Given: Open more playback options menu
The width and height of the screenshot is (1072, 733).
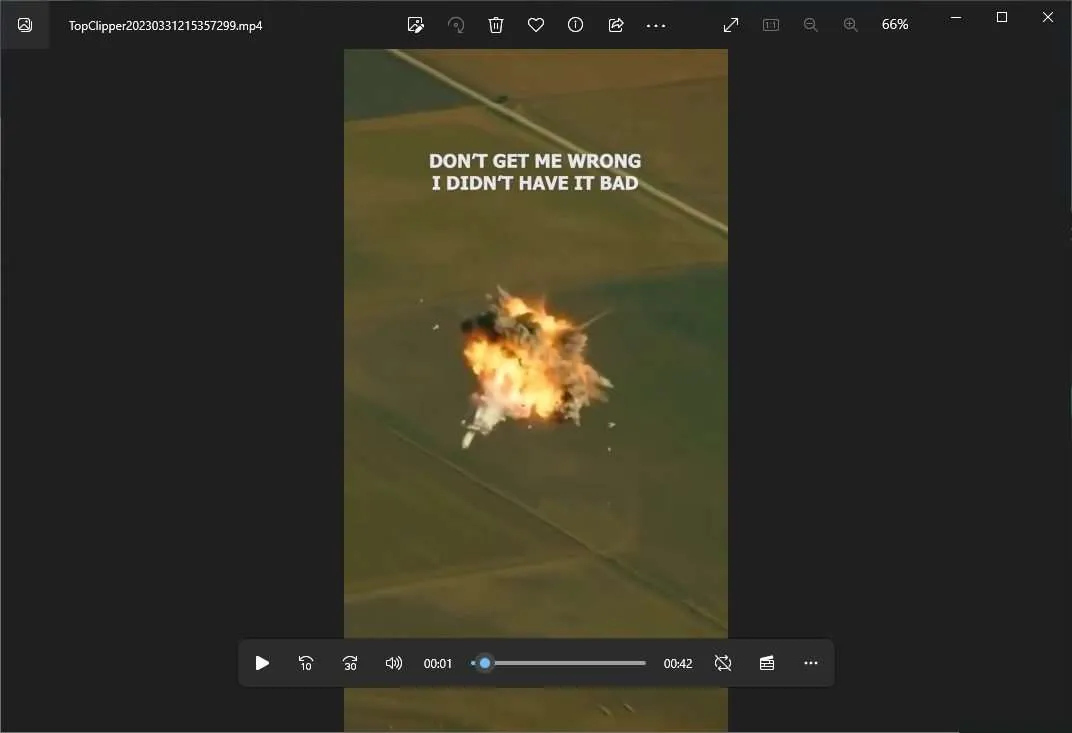Looking at the screenshot, I should [811, 663].
